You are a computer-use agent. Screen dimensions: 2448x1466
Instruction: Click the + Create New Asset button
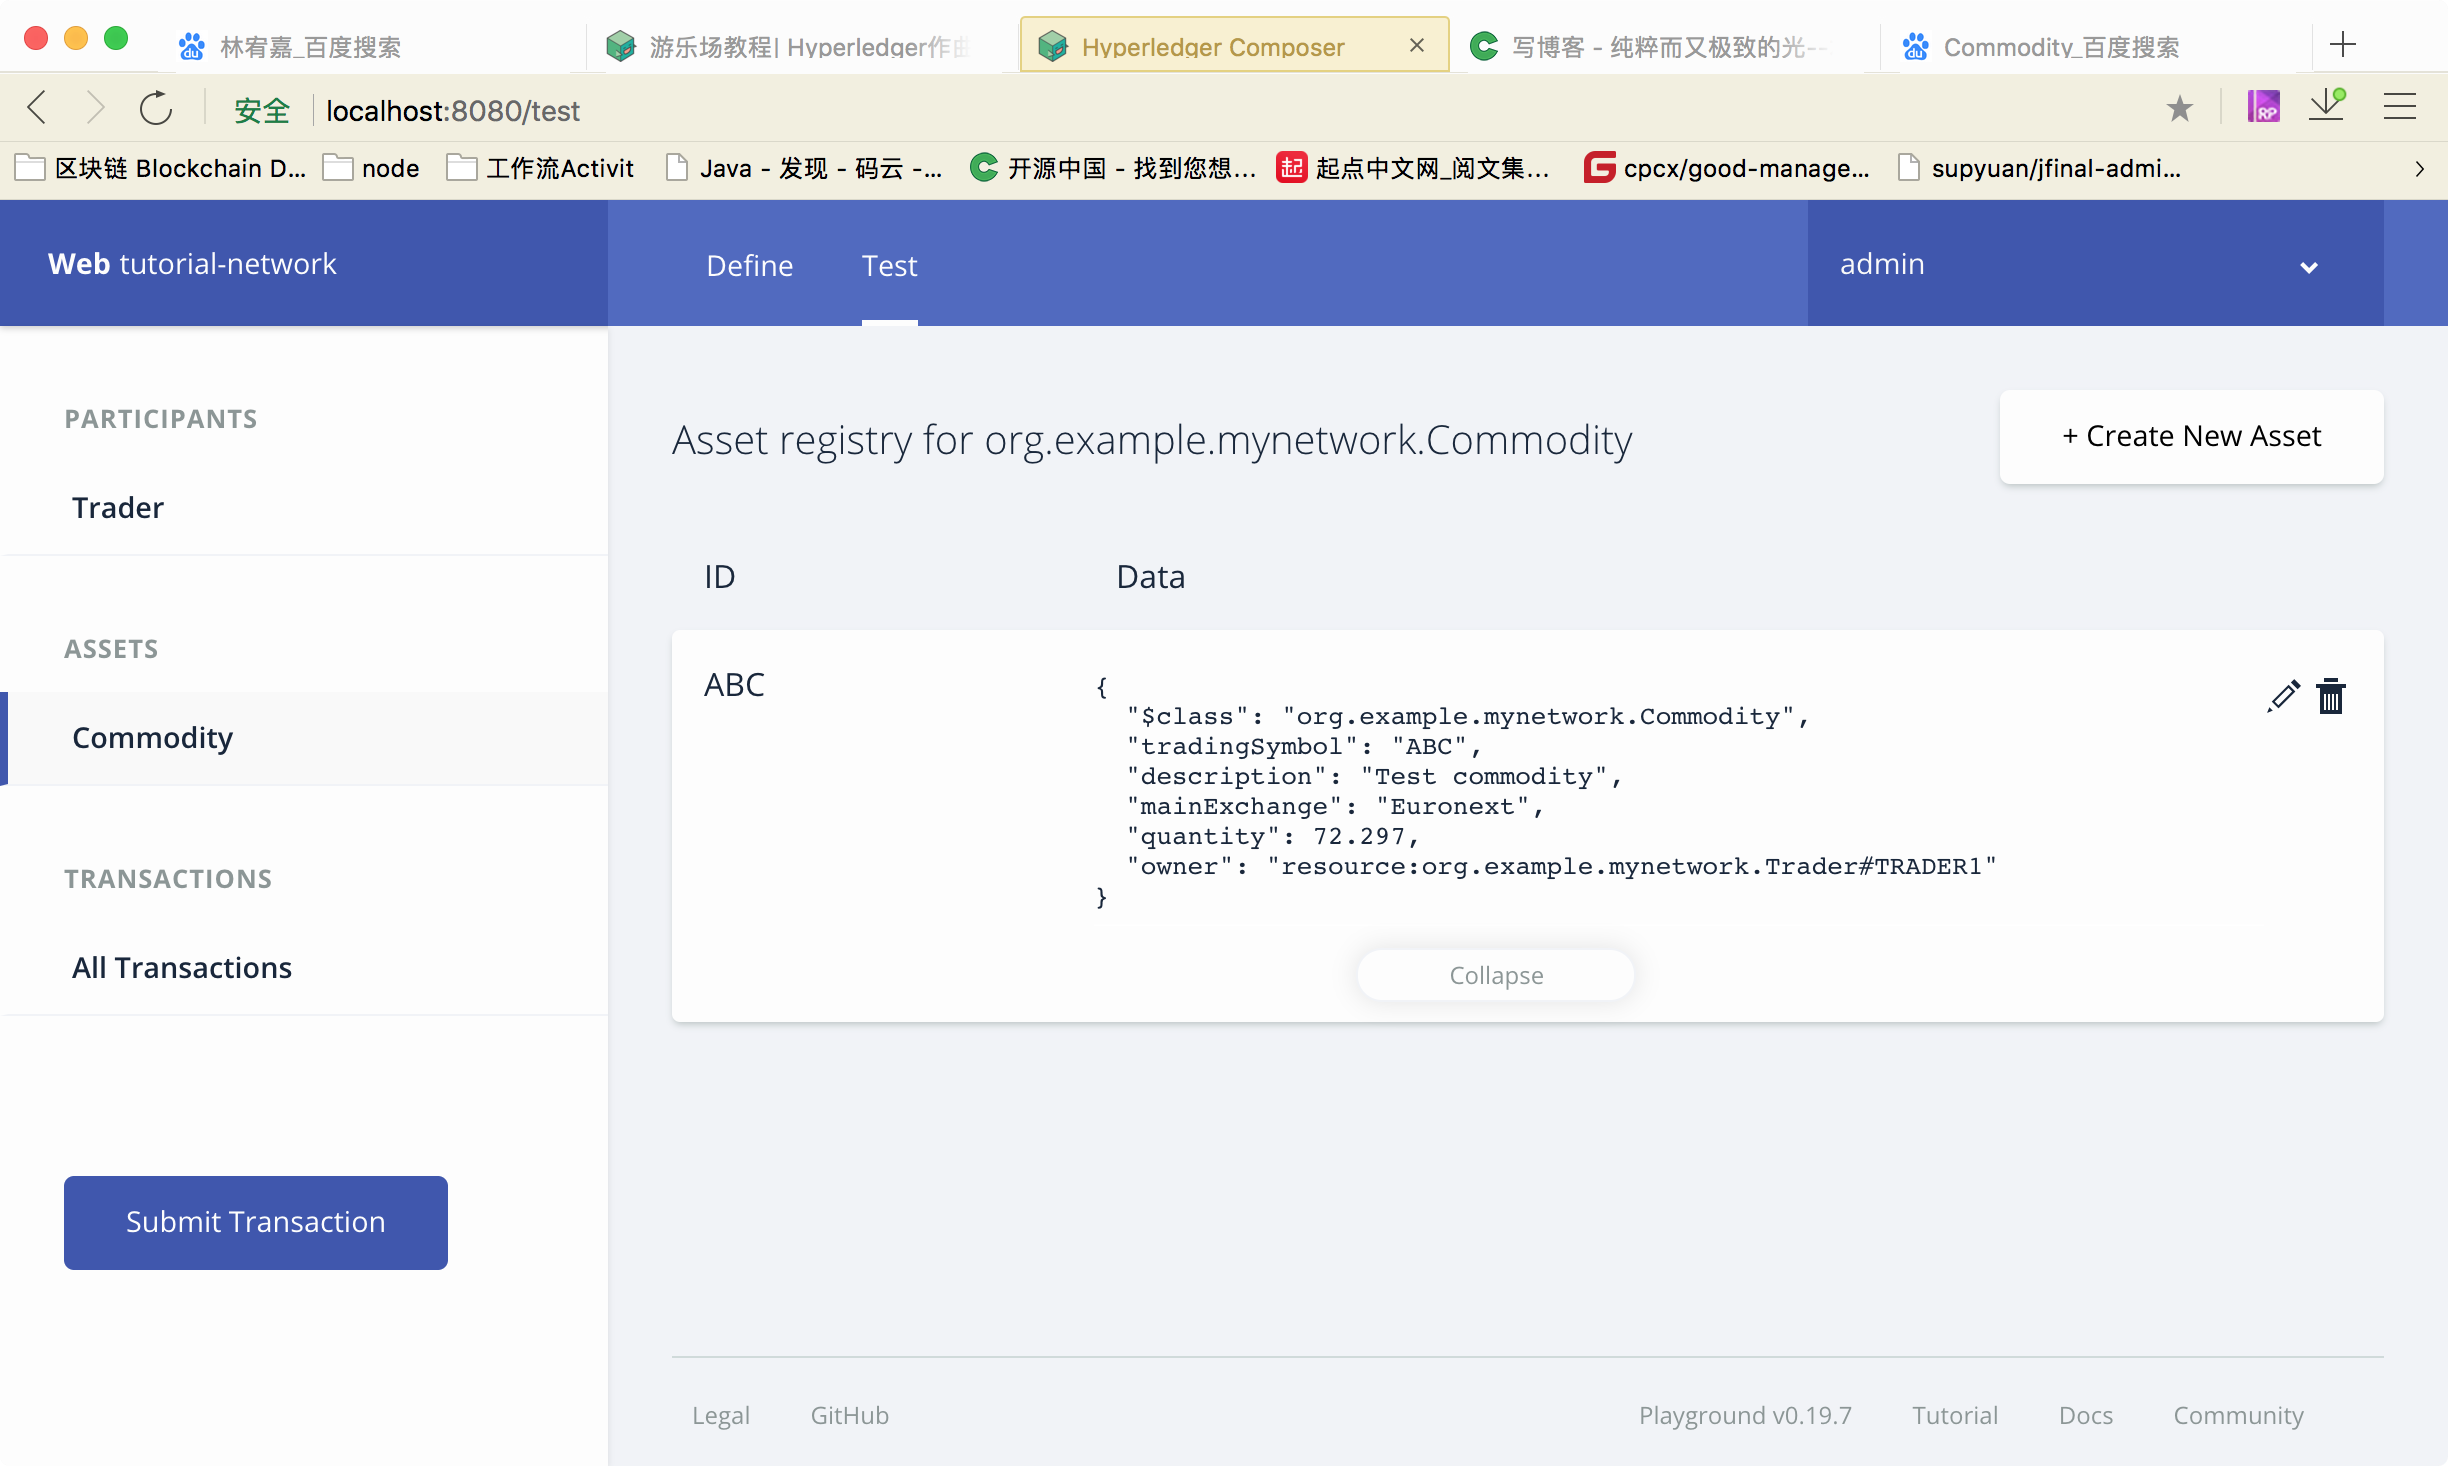pos(2190,435)
